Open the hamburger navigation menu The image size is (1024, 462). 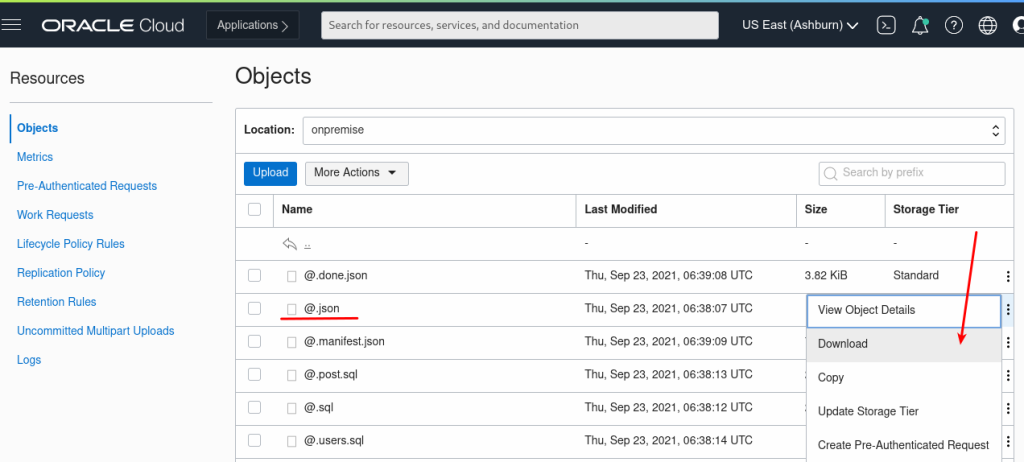(13, 25)
